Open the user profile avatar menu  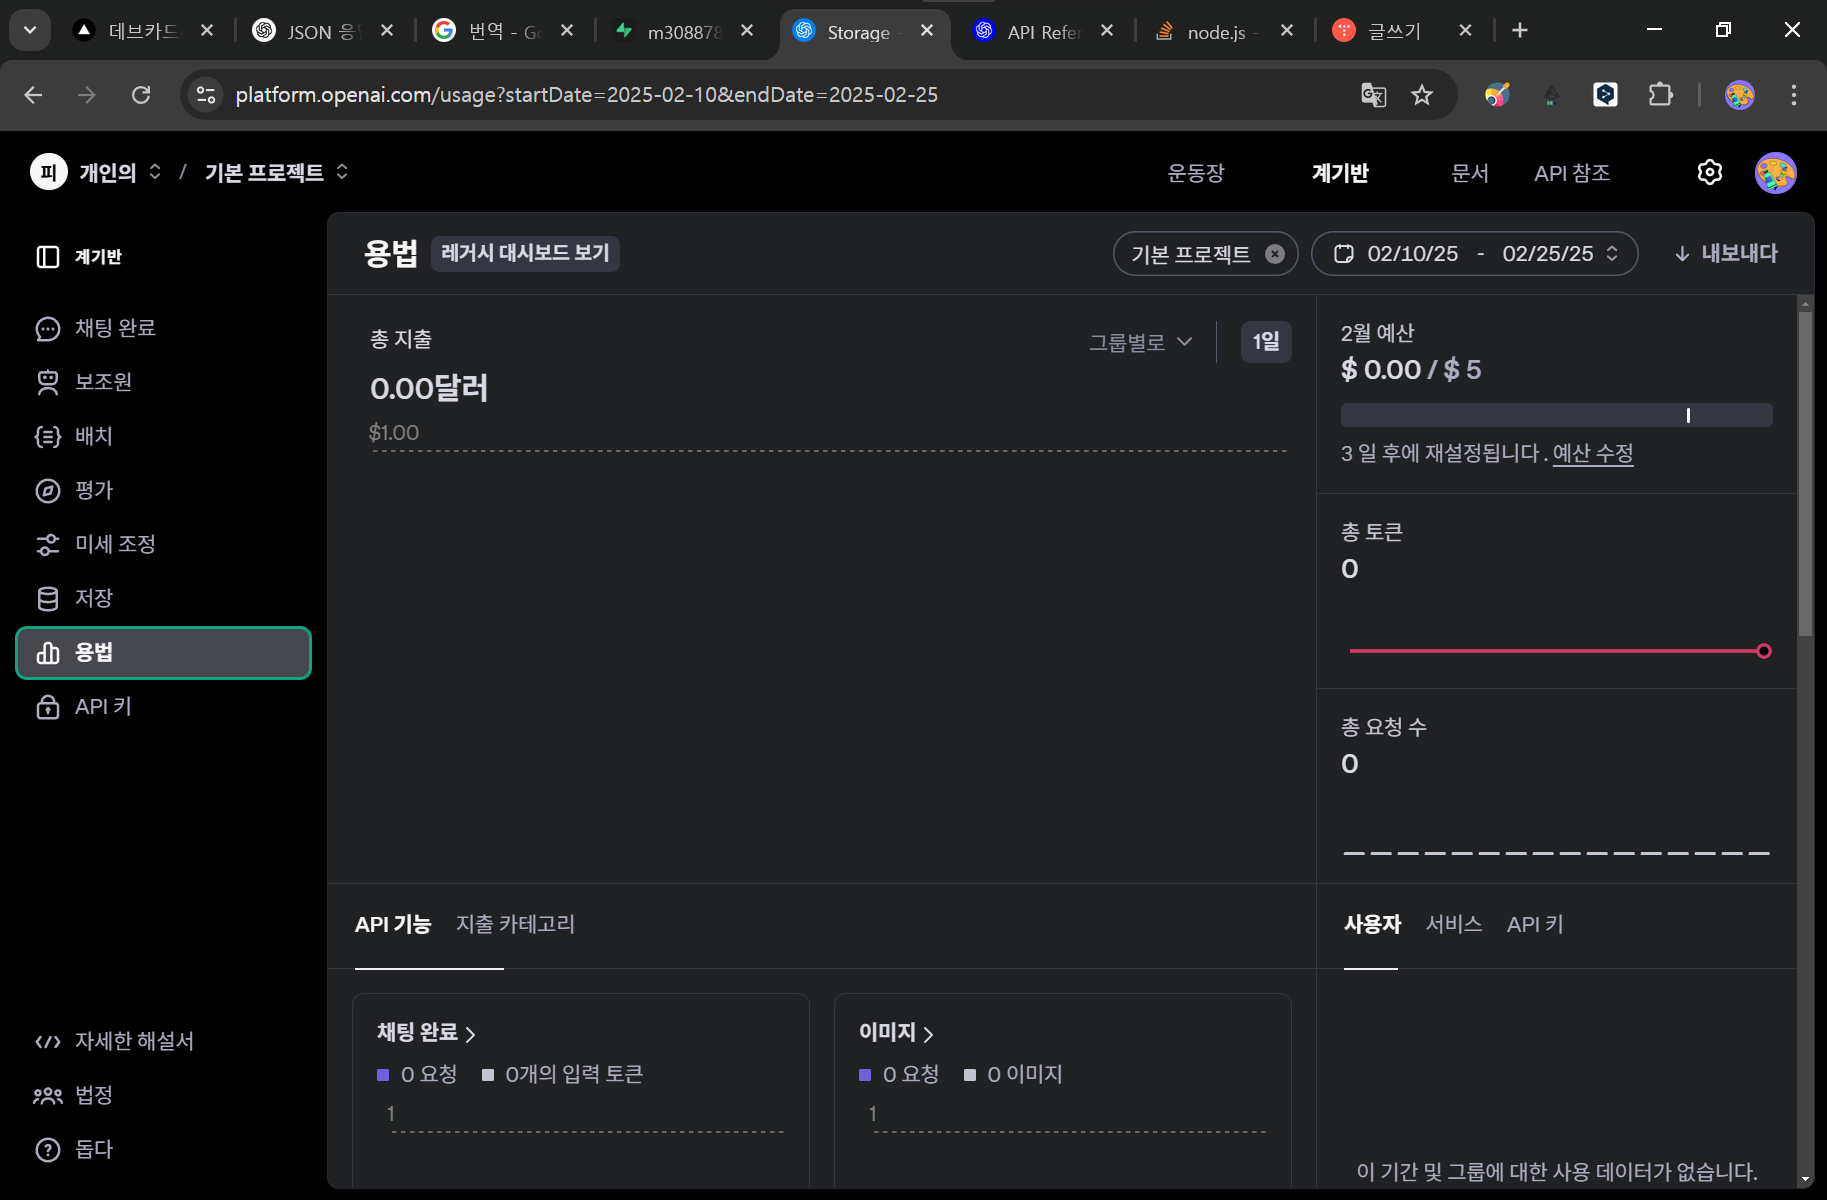pyautogui.click(x=1776, y=173)
